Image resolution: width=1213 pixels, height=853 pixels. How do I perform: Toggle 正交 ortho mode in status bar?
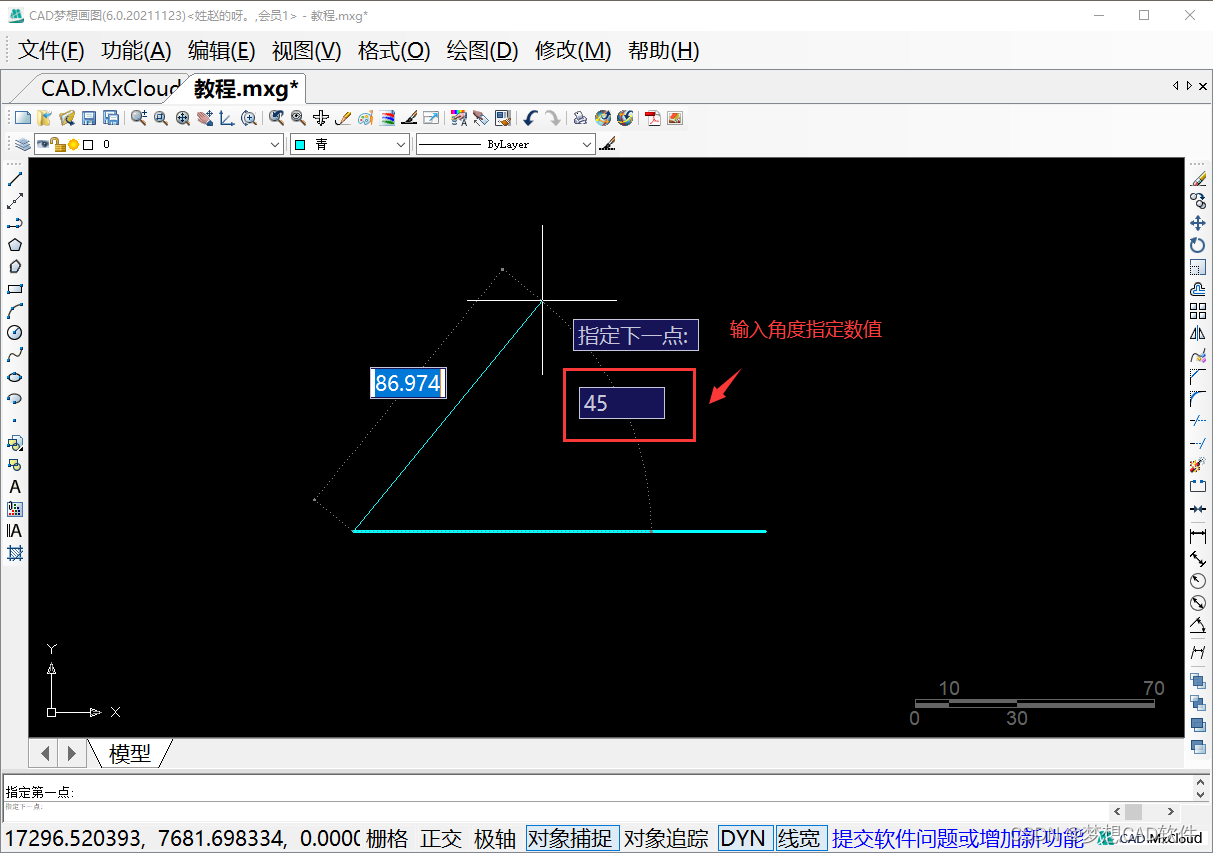click(x=441, y=839)
